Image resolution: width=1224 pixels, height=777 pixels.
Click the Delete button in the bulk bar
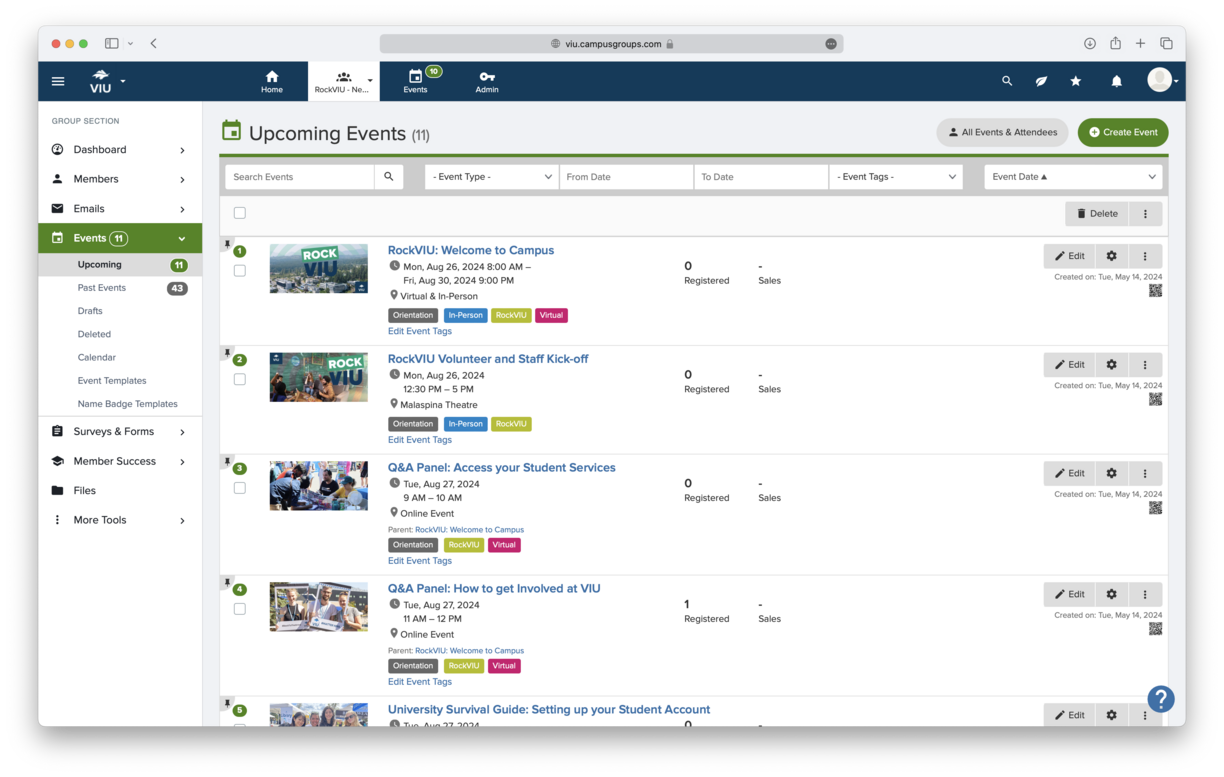click(x=1097, y=213)
